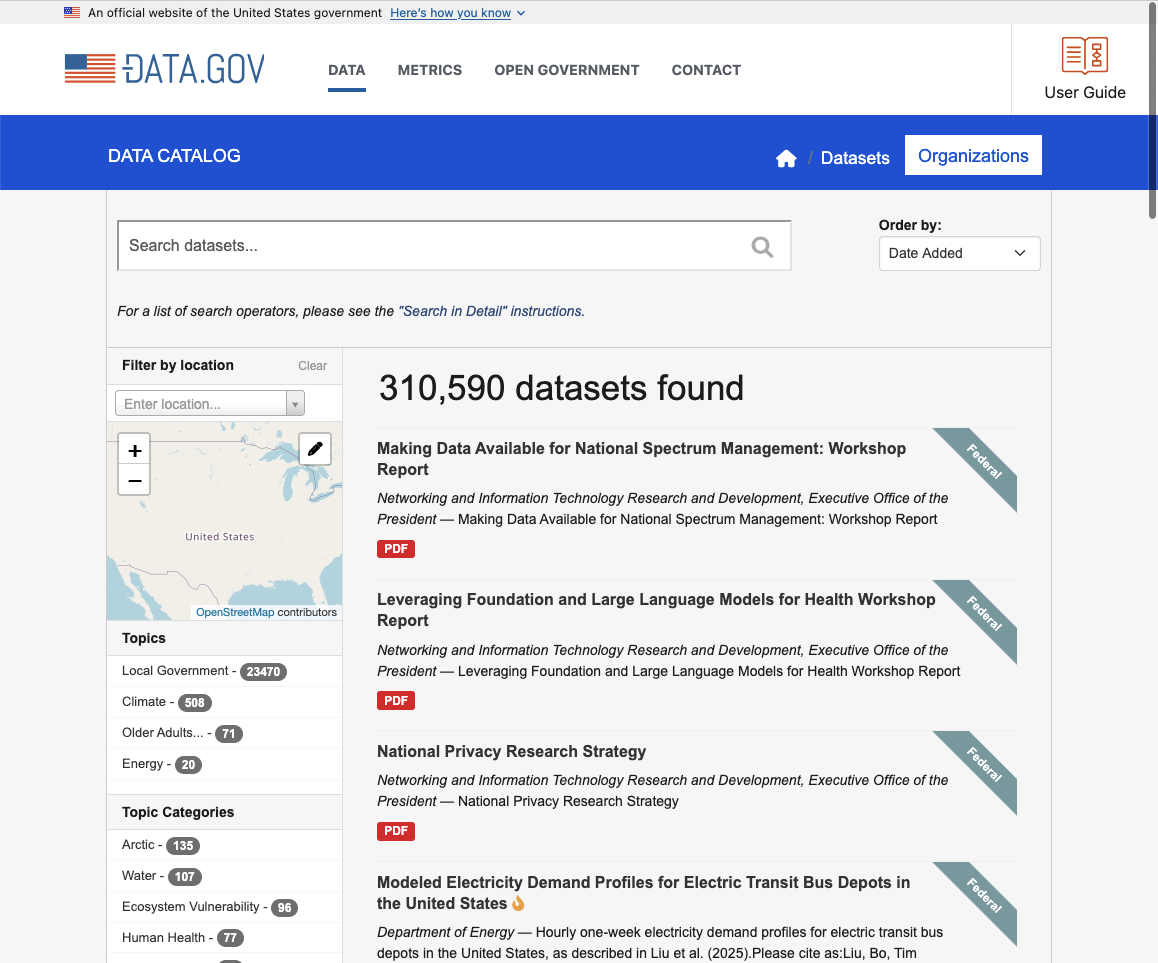Screen dimensions: 1158x963
Task: Select the map draw pencil tool
Action: tap(315, 449)
